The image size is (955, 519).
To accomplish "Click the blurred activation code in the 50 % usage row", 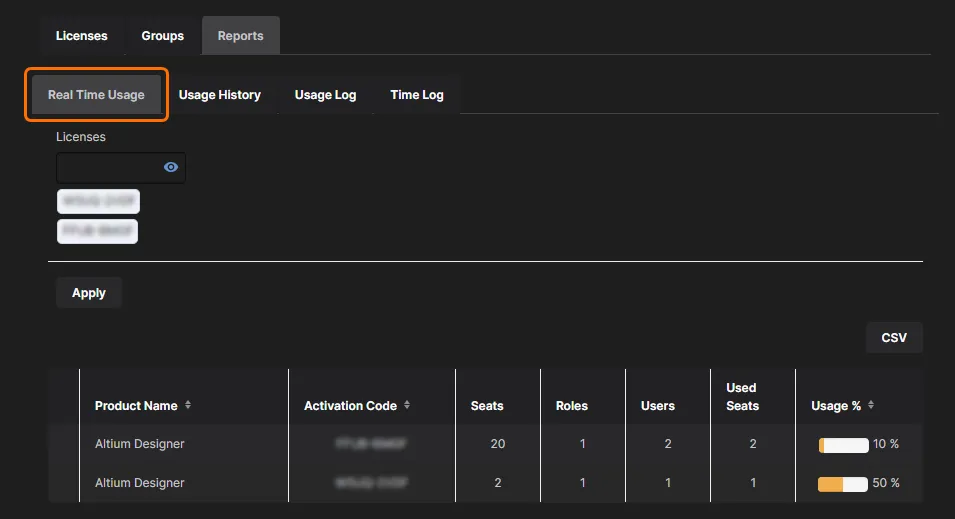I will pos(372,483).
